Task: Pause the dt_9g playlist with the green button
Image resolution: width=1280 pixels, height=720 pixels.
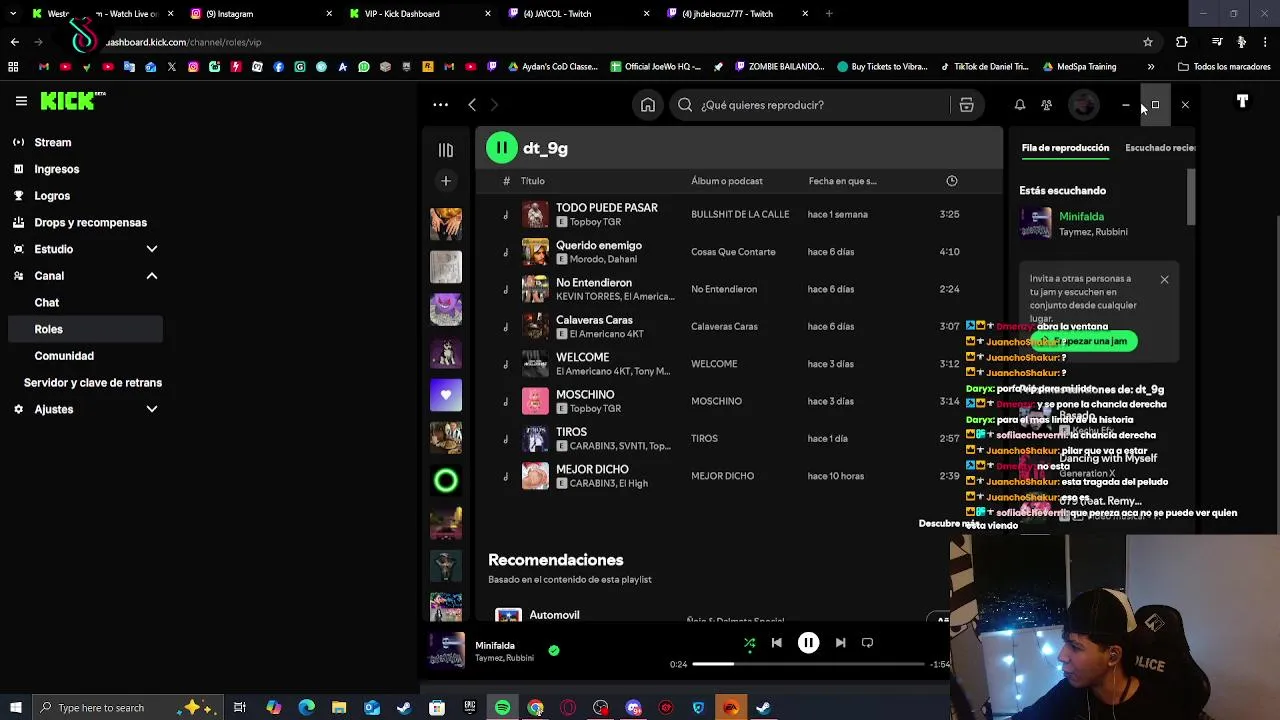Action: click(502, 148)
